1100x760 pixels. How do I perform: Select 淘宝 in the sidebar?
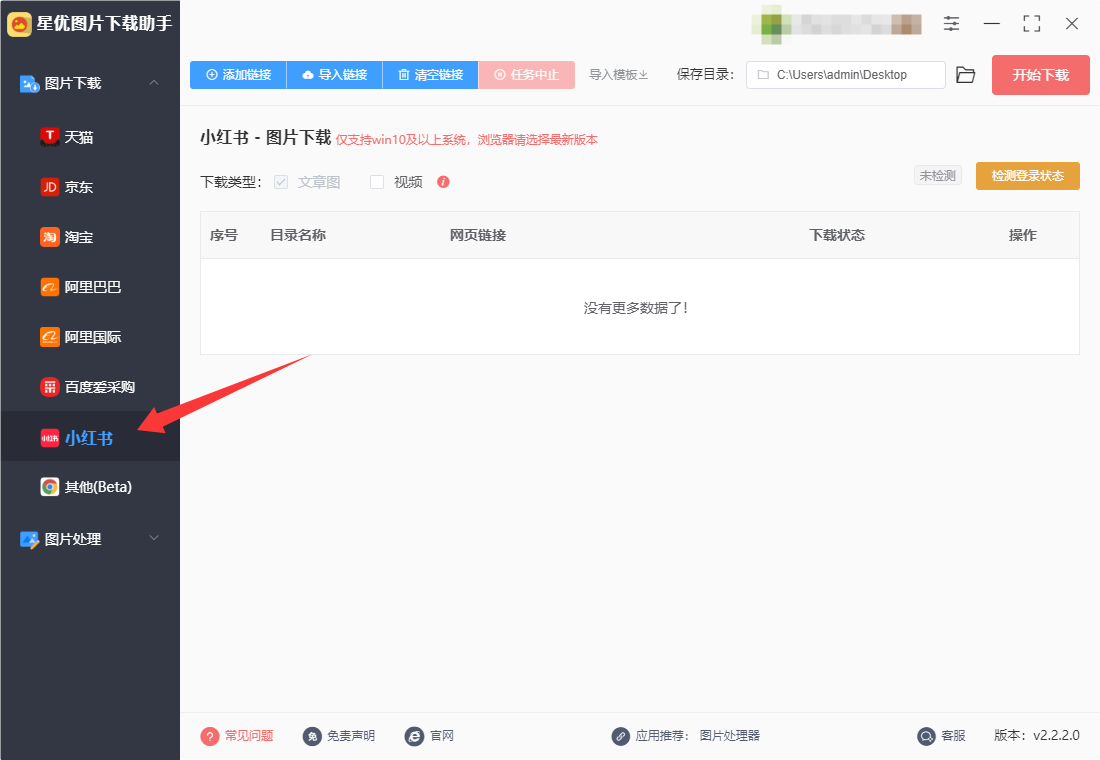(x=90, y=237)
